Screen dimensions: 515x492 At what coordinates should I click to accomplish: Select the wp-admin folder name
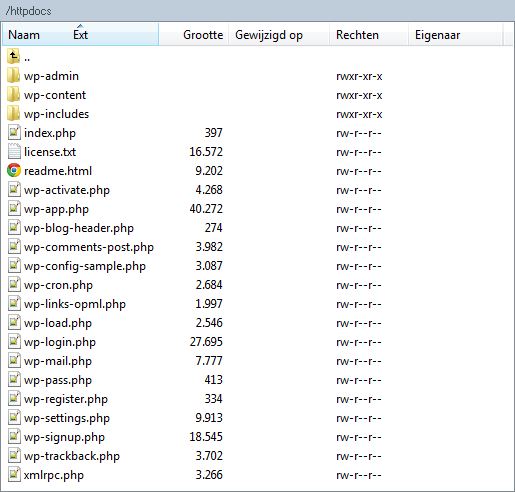tap(51, 76)
